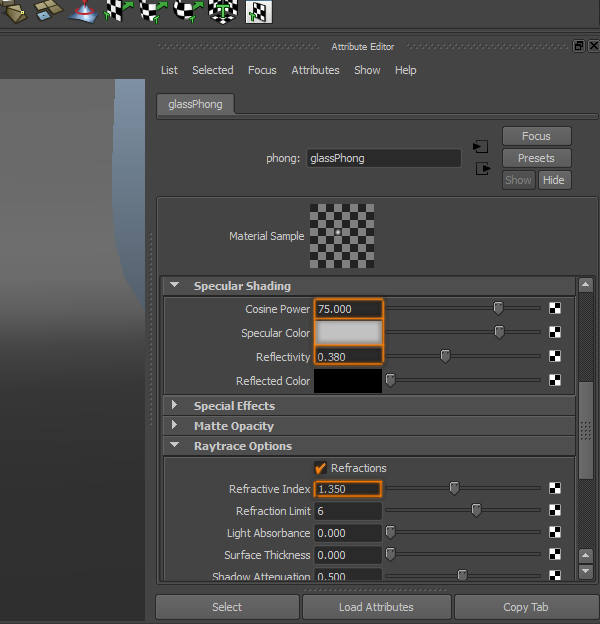Viewport: 600px width, 624px height.
Task: Click the black Reflected Color swatch
Action: pos(348,381)
